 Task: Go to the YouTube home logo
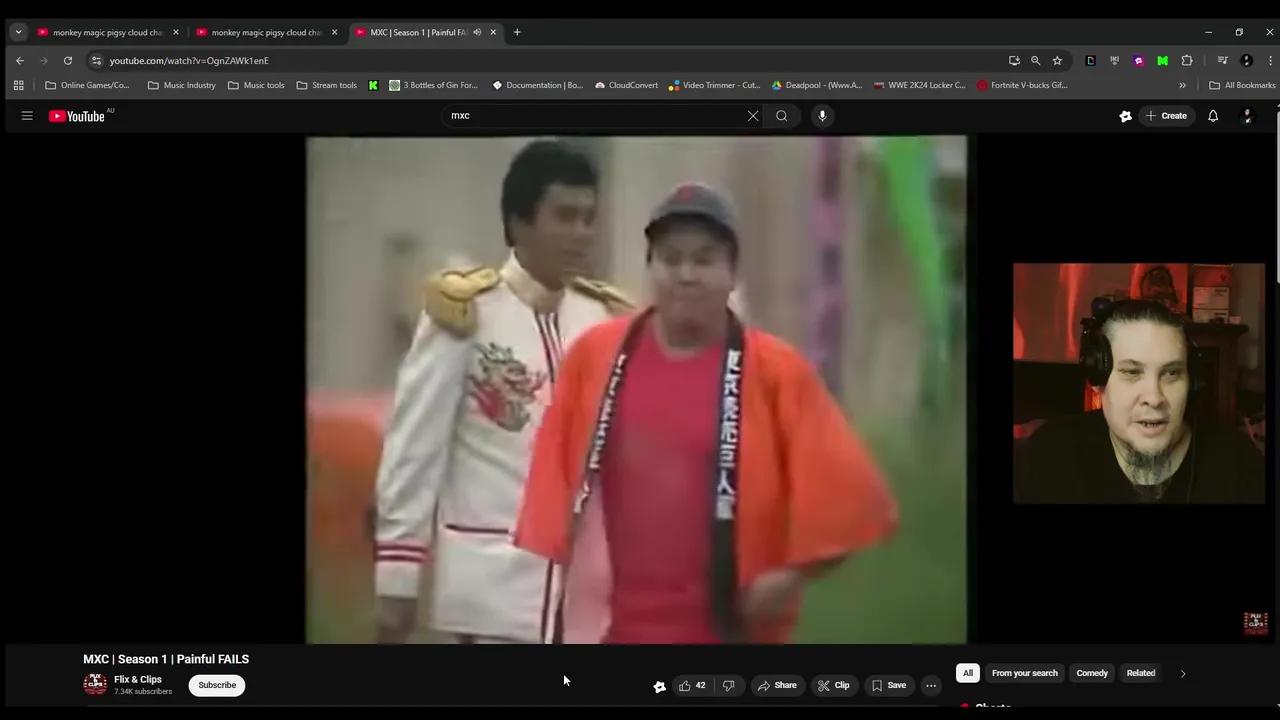tap(77, 116)
